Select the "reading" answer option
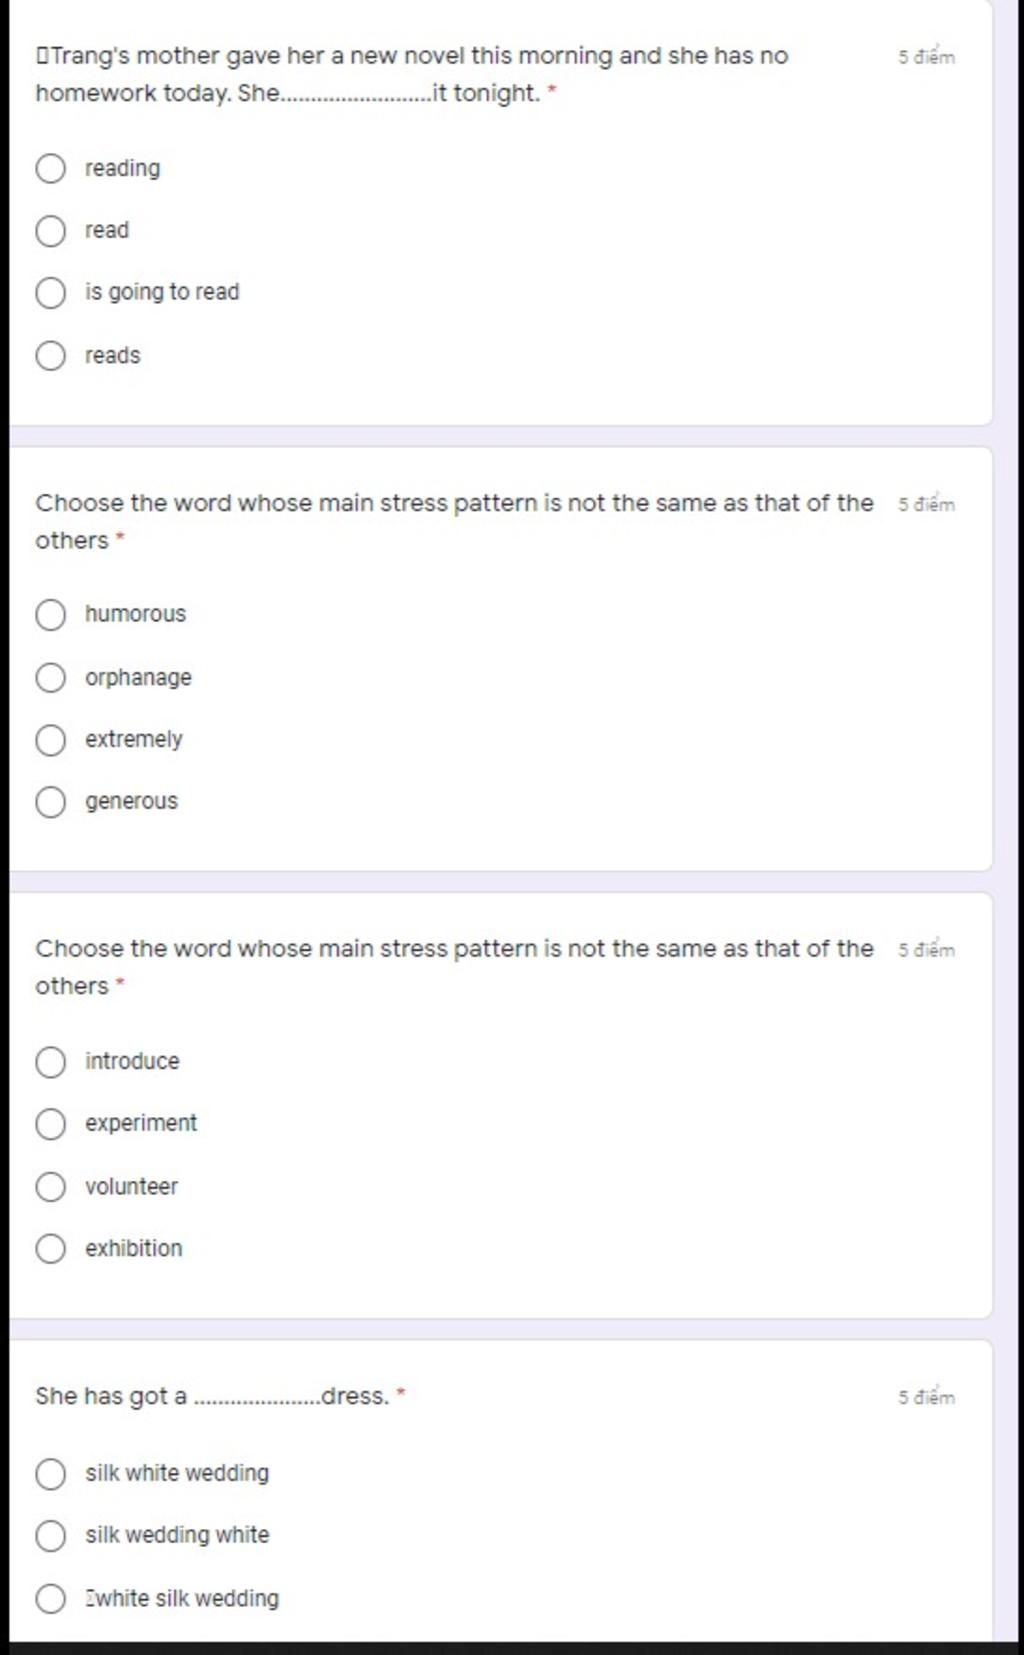The height and width of the screenshot is (1655, 1024). pos(51,168)
